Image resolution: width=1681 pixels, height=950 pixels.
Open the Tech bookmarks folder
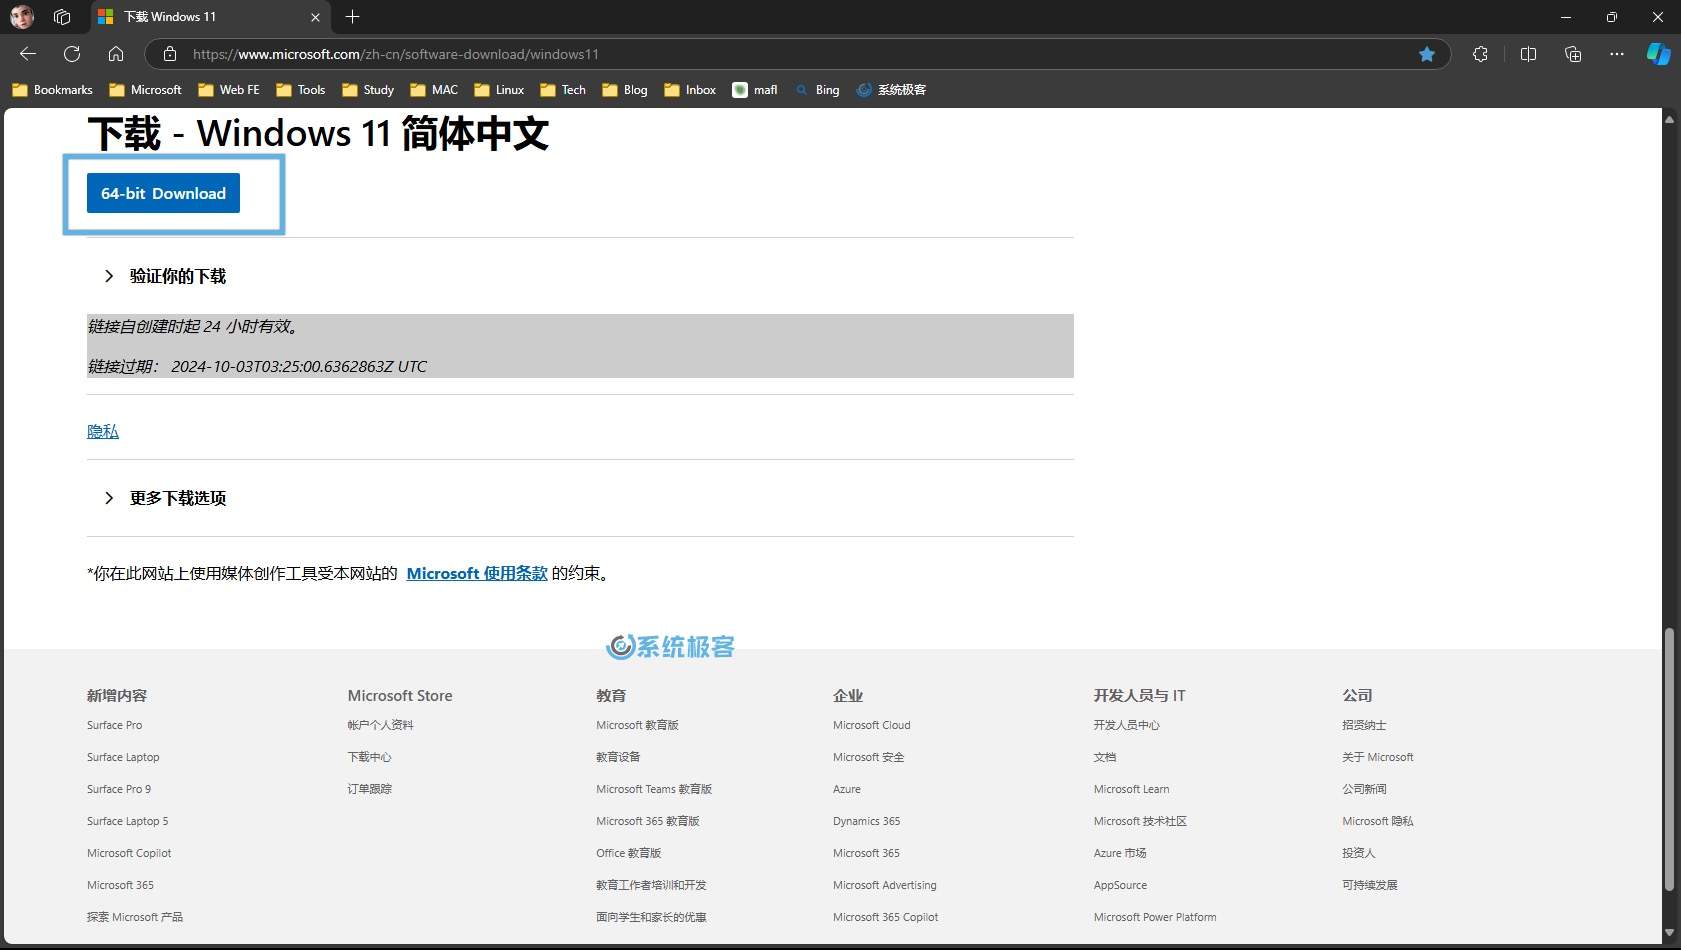pyautogui.click(x=563, y=90)
